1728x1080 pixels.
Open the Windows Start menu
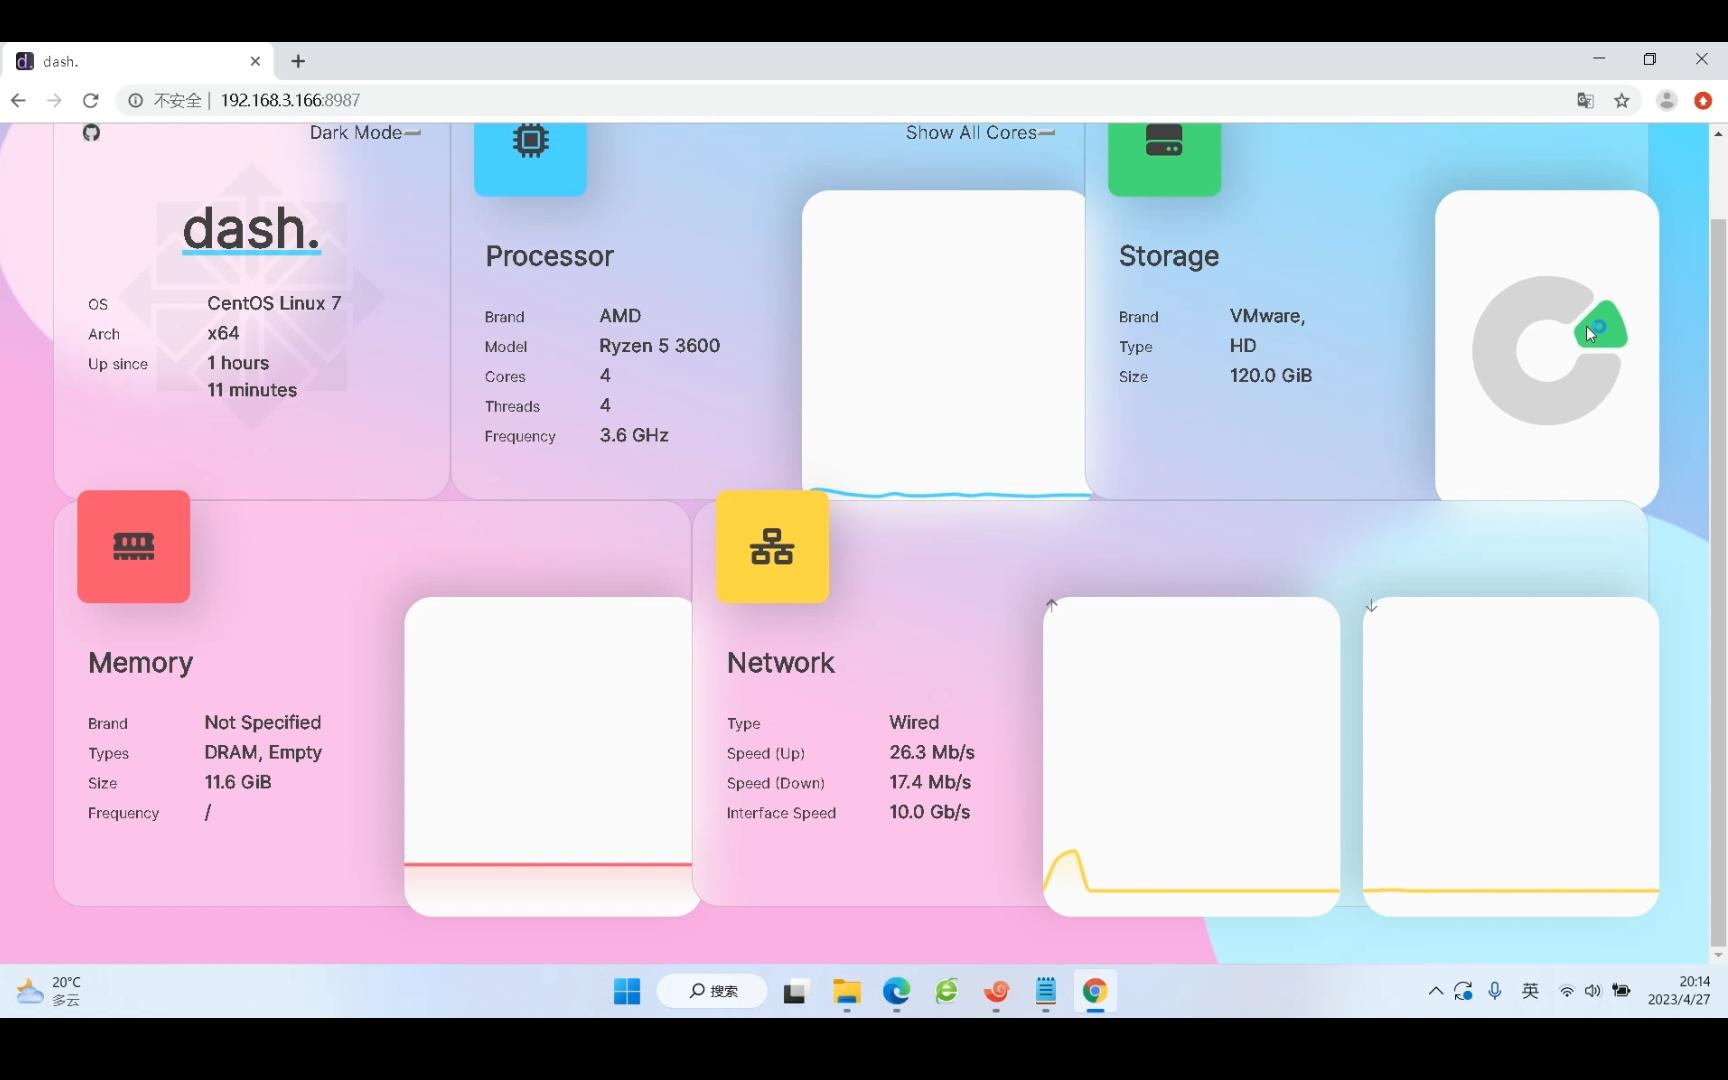tap(627, 991)
